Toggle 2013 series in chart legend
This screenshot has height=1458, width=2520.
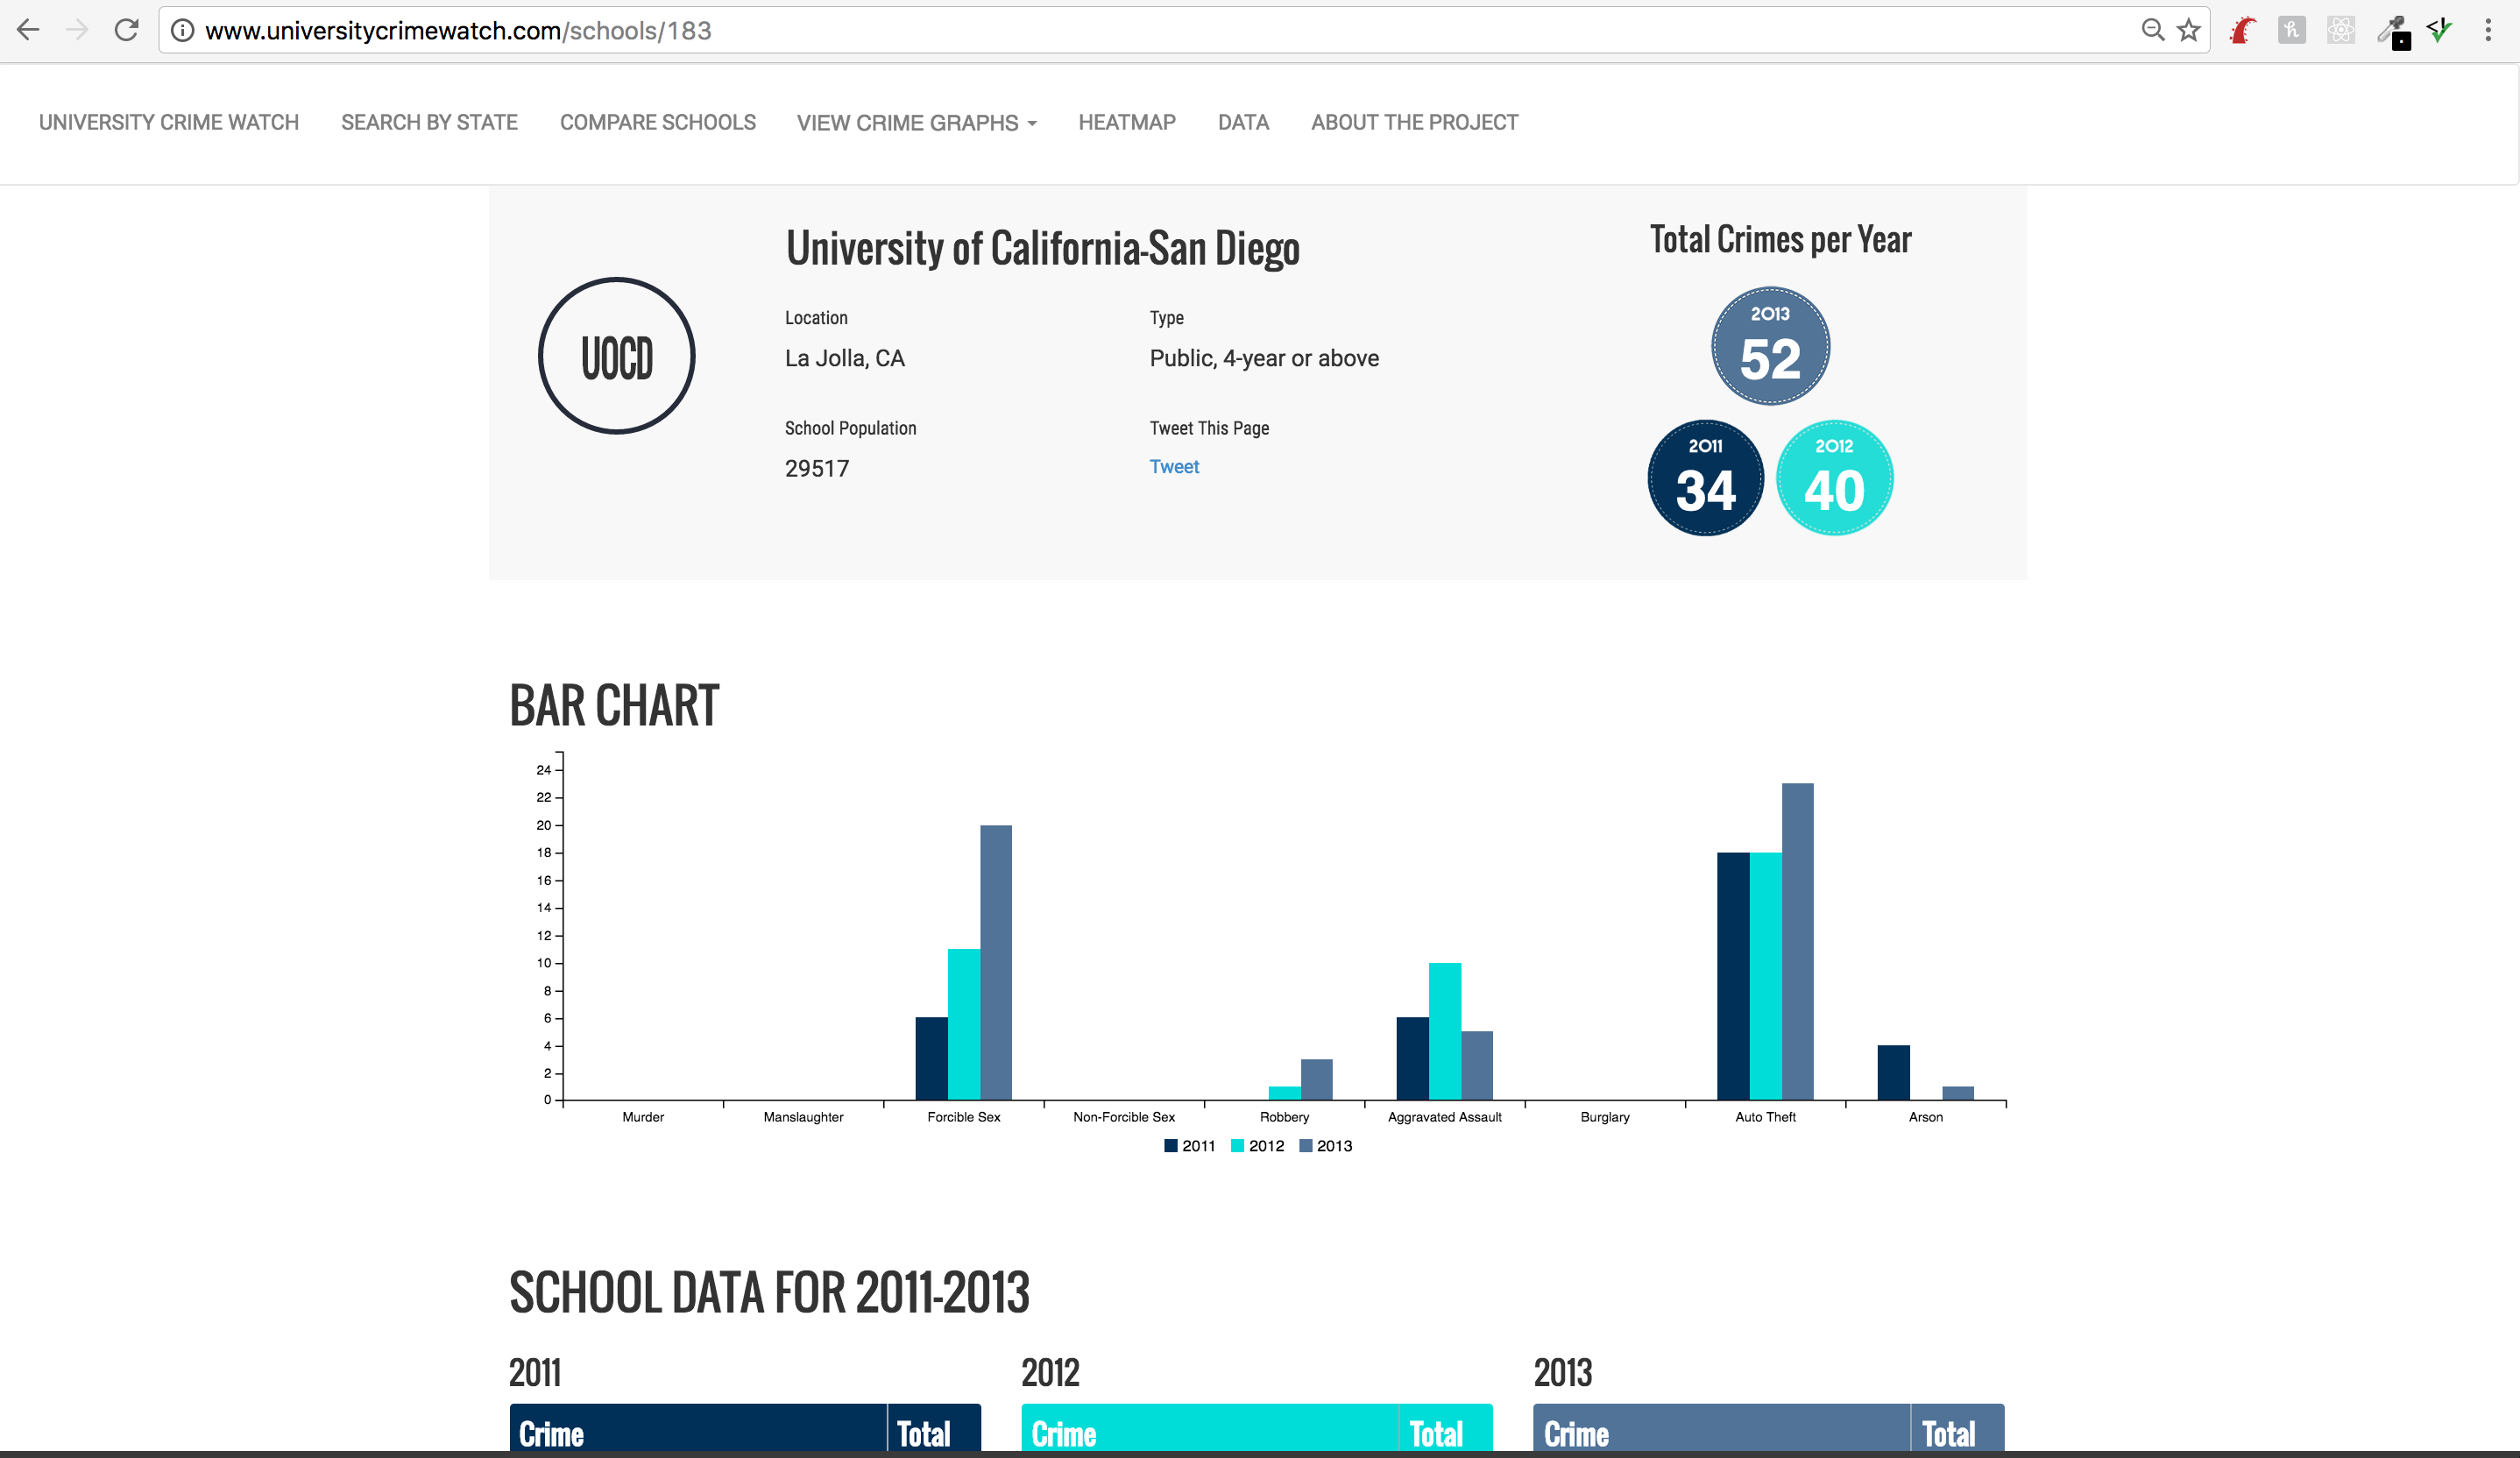pyautogui.click(x=1325, y=1146)
